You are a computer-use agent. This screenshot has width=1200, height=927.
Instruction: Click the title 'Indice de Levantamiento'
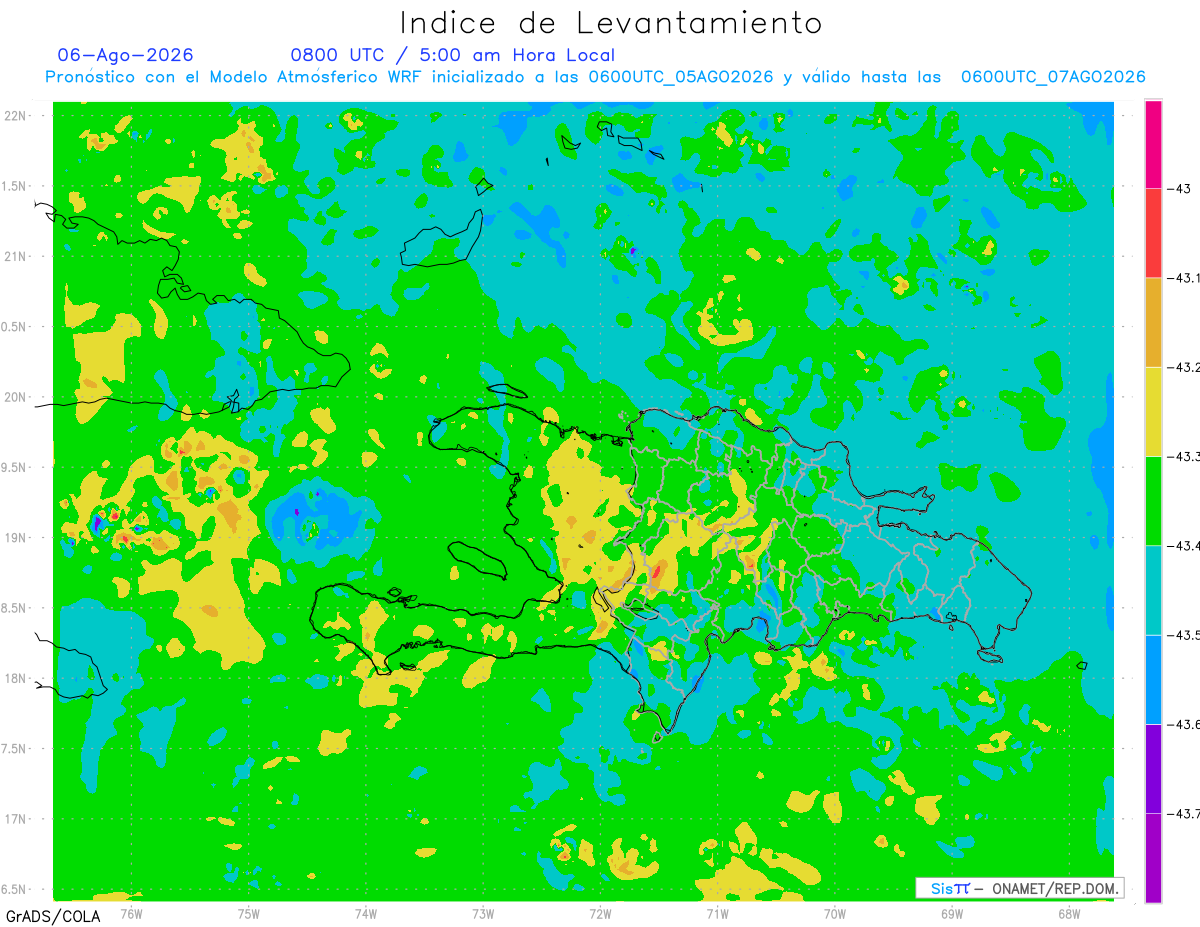point(611,22)
